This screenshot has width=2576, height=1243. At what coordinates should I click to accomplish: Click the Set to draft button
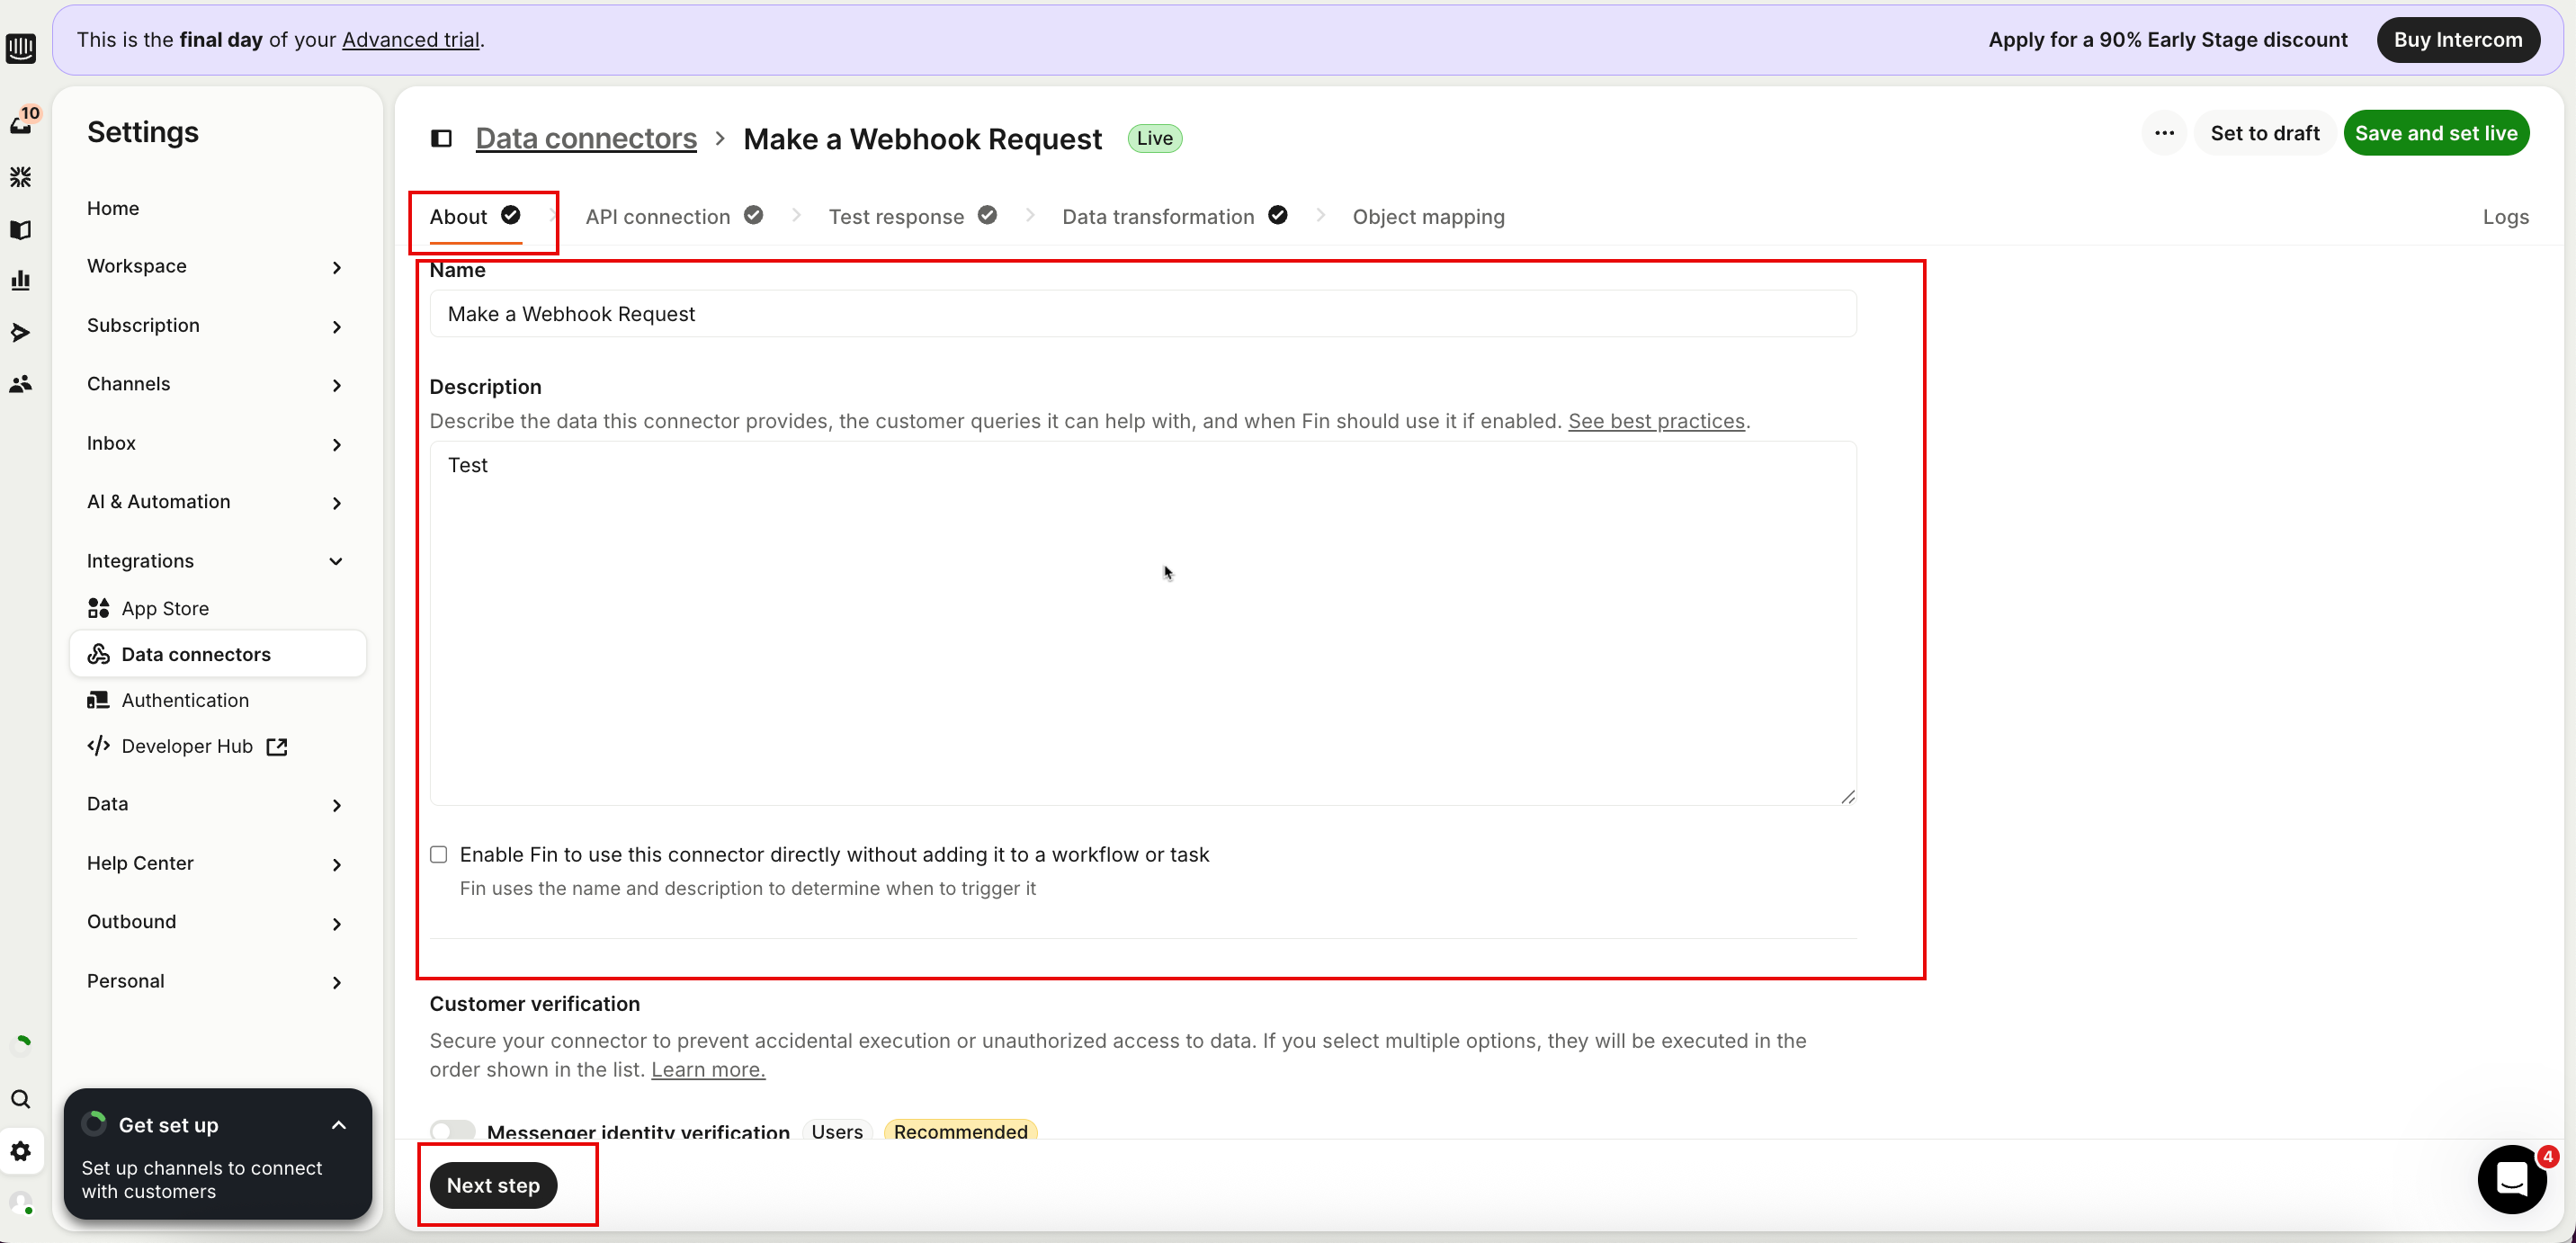tap(2264, 133)
